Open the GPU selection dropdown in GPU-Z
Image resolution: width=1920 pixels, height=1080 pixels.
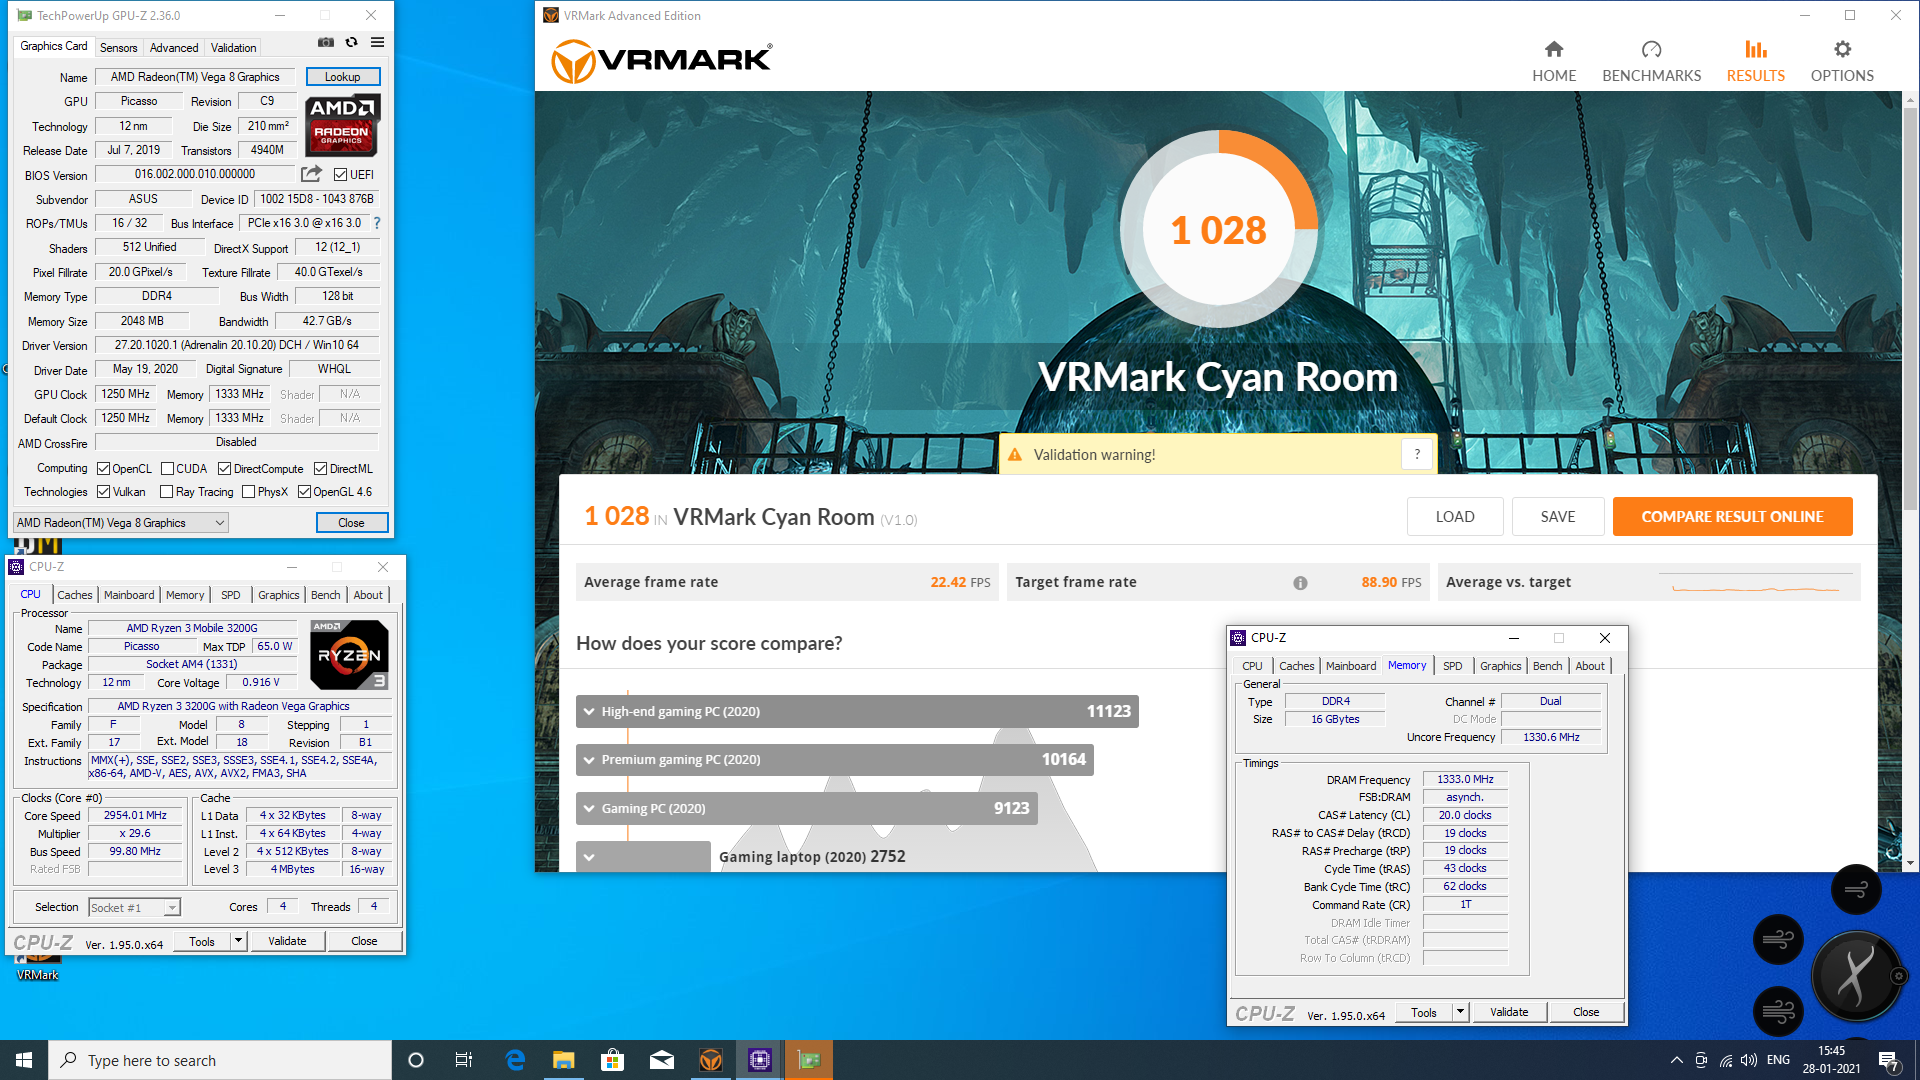pos(120,522)
